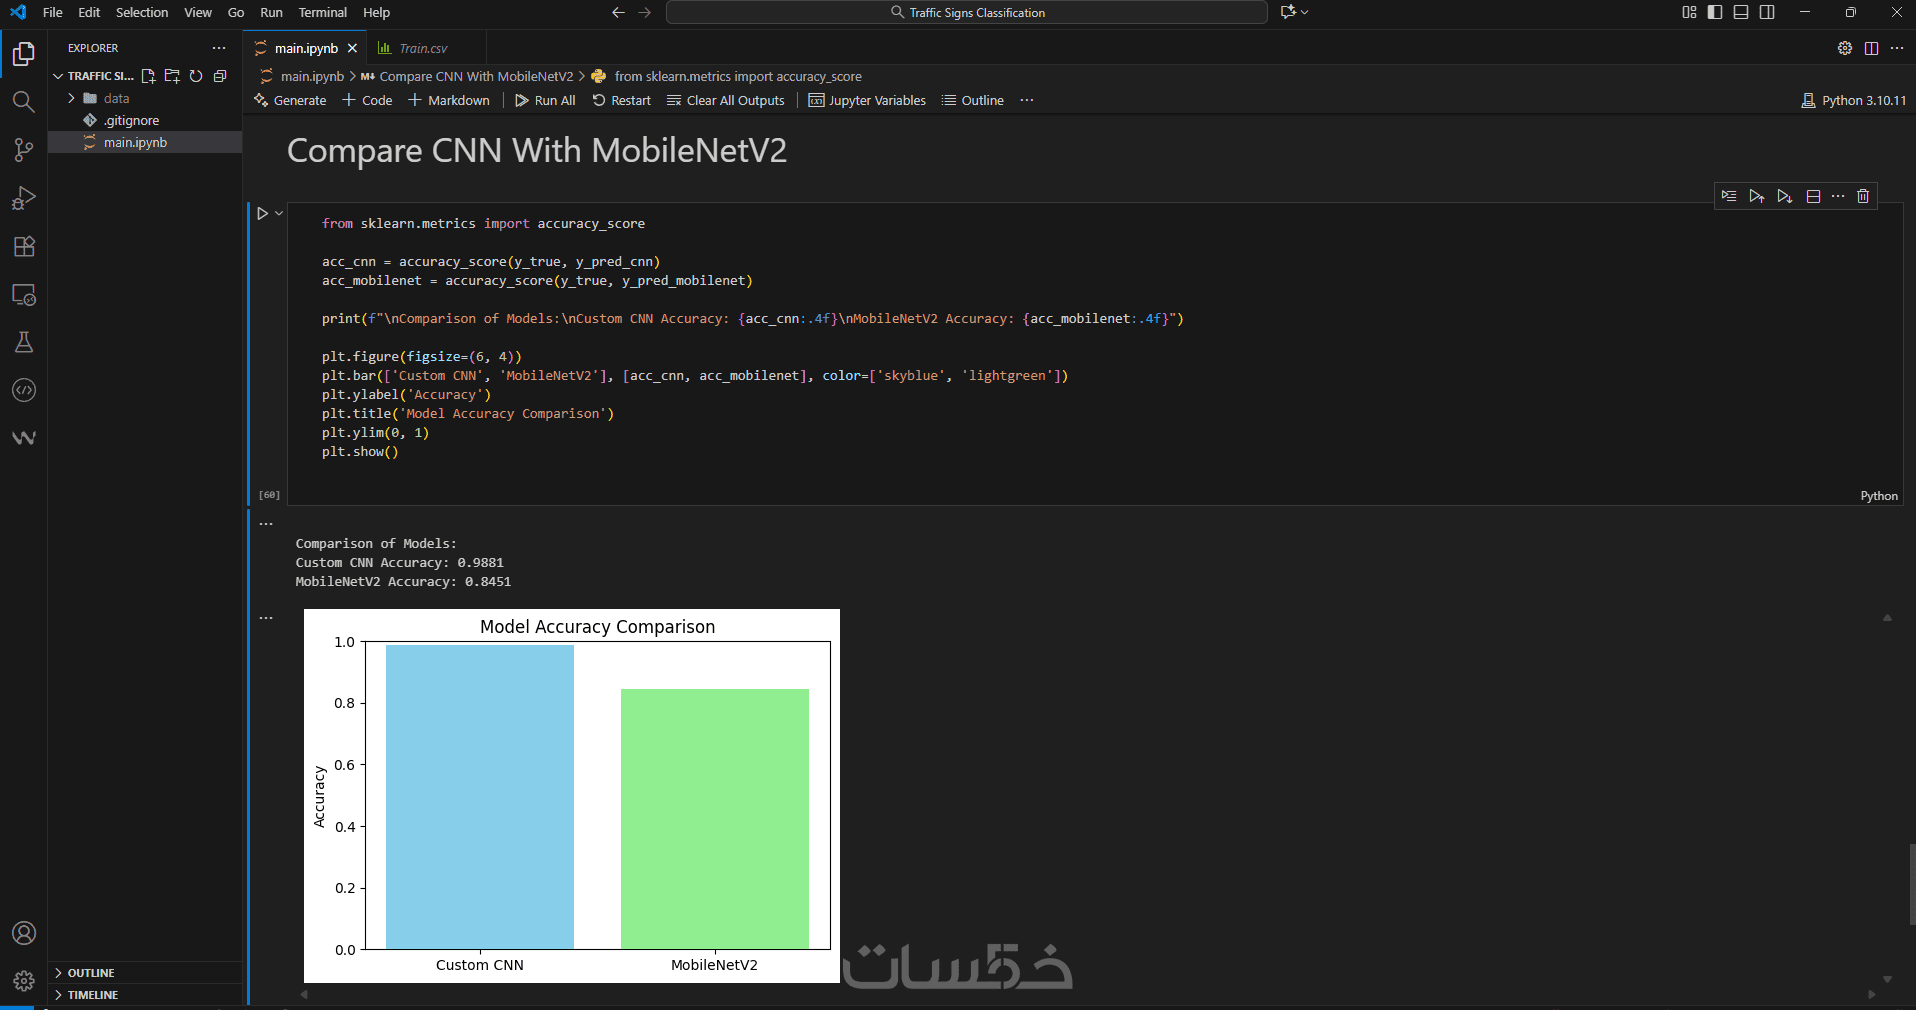Viewport: 1916px width, 1010px height.
Task: Open the Remote Explorer view
Action: (24, 295)
